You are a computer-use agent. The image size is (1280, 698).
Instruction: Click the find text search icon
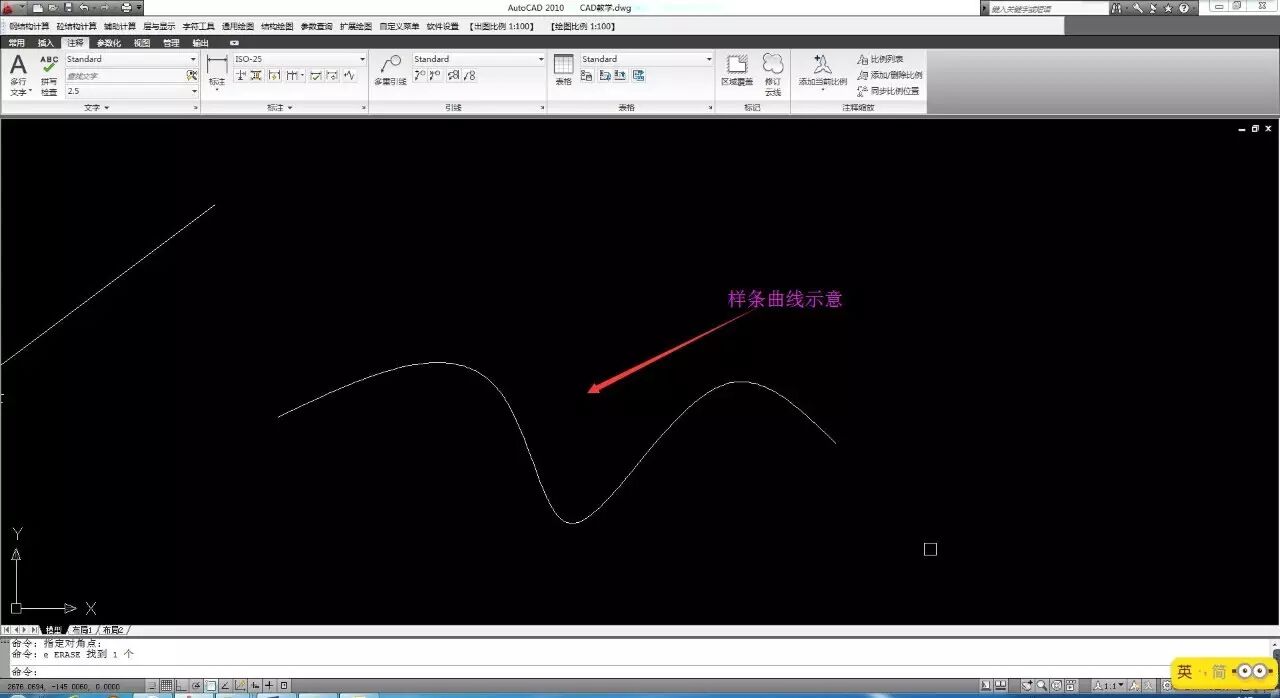click(x=192, y=75)
